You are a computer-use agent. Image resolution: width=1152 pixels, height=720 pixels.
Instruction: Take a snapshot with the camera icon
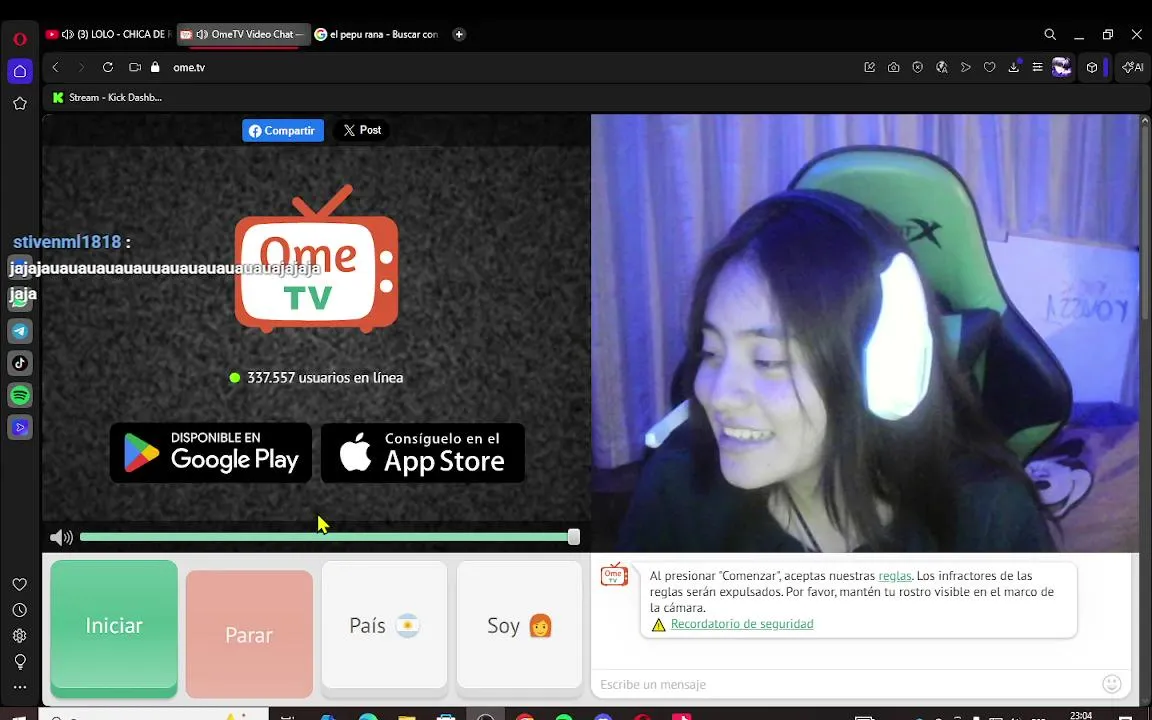coord(893,67)
